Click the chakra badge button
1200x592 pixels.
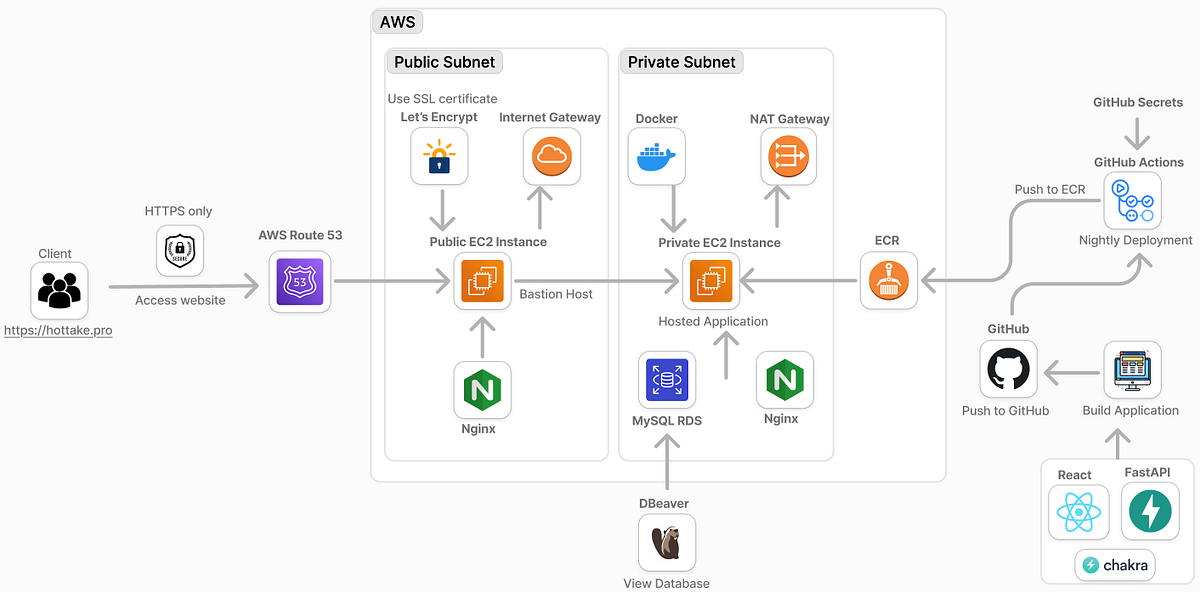click(x=1114, y=564)
